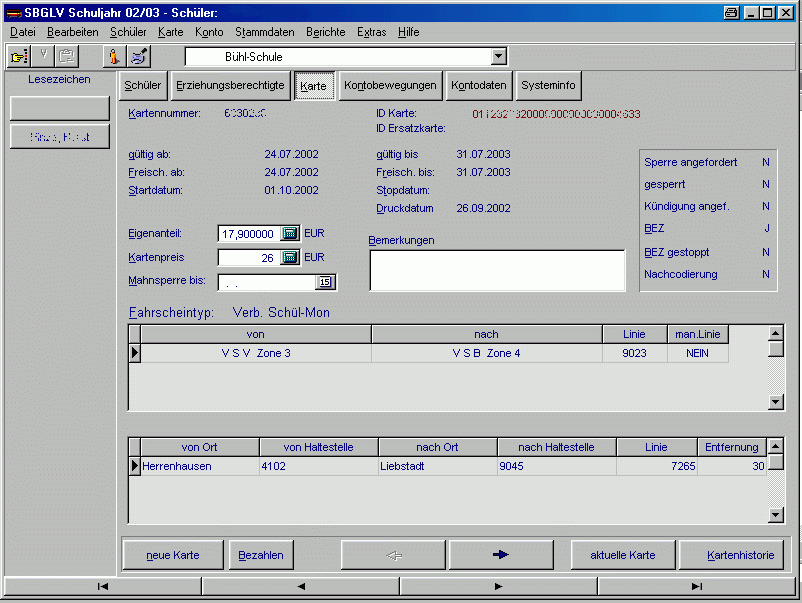
Task: Click the bowl and pen toolbar icon
Action: click(x=139, y=56)
